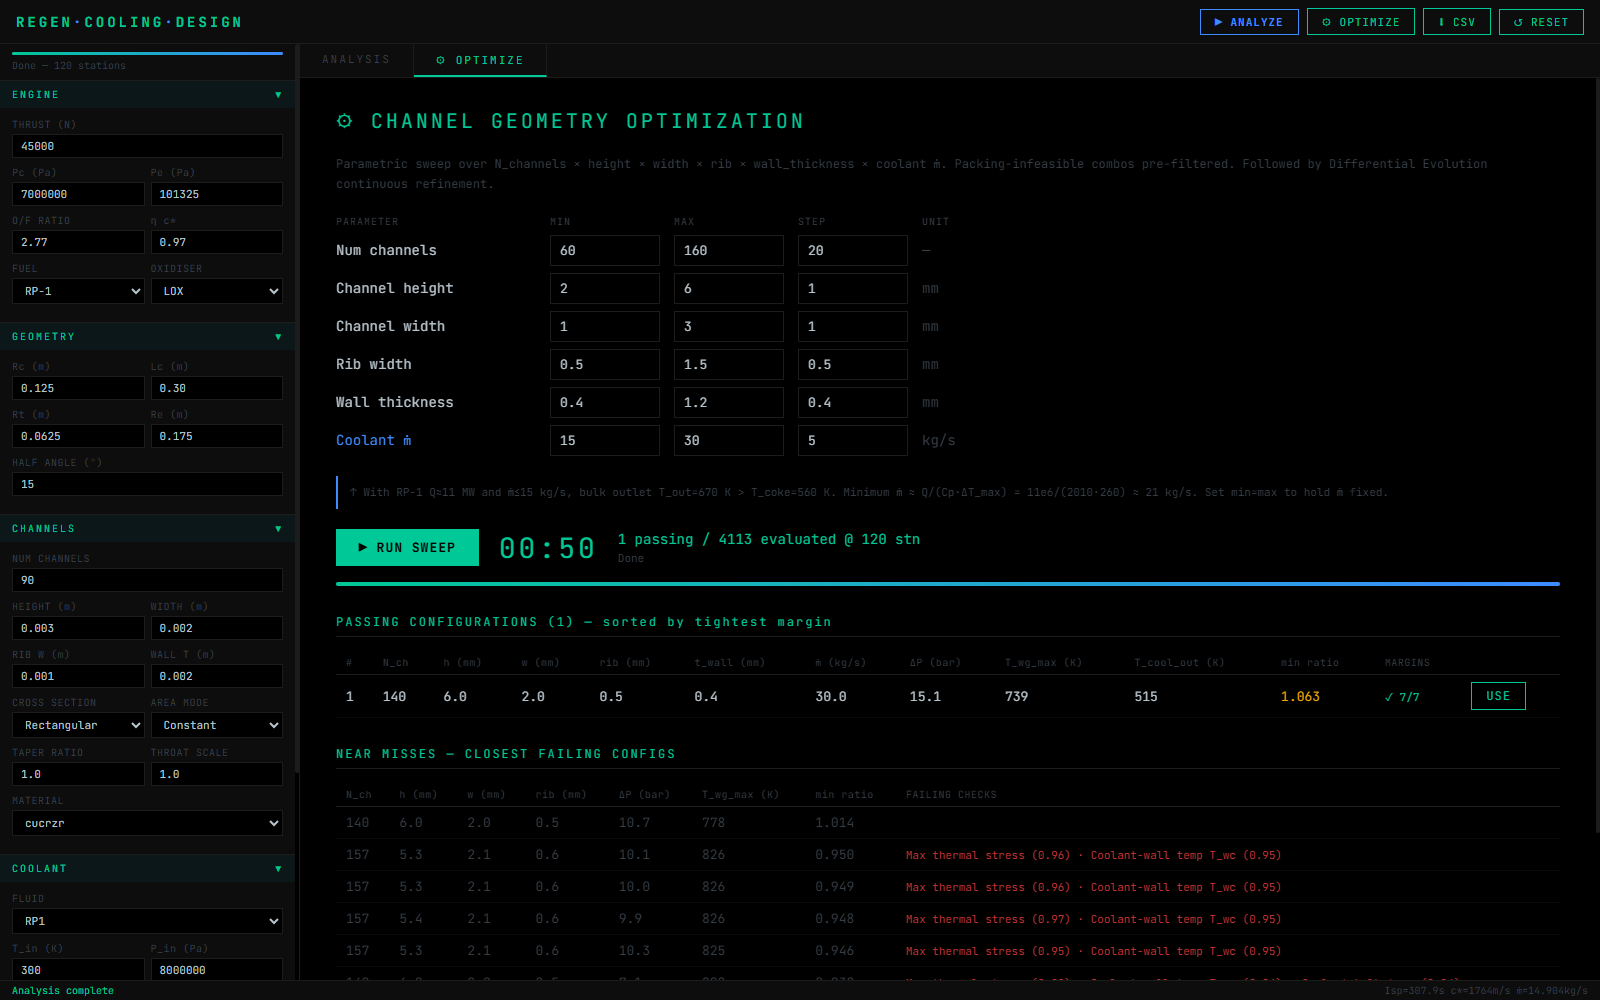Open the FUEL dropdown showing RP-1
Image resolution: width=1600 pixels, height=1000 pixels.
78,291
